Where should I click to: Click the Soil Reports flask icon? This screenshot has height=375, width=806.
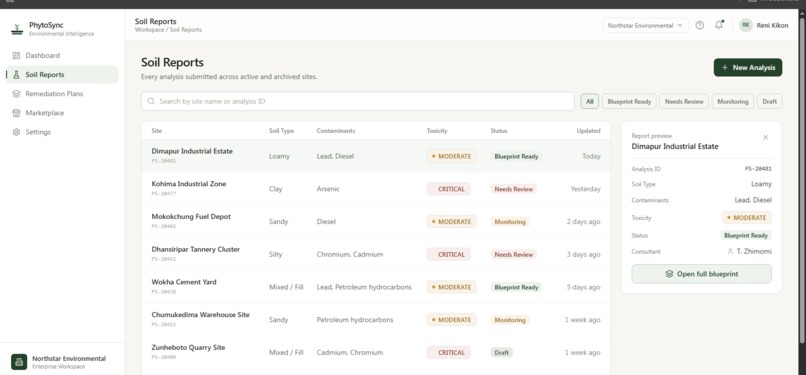[16, 74]
